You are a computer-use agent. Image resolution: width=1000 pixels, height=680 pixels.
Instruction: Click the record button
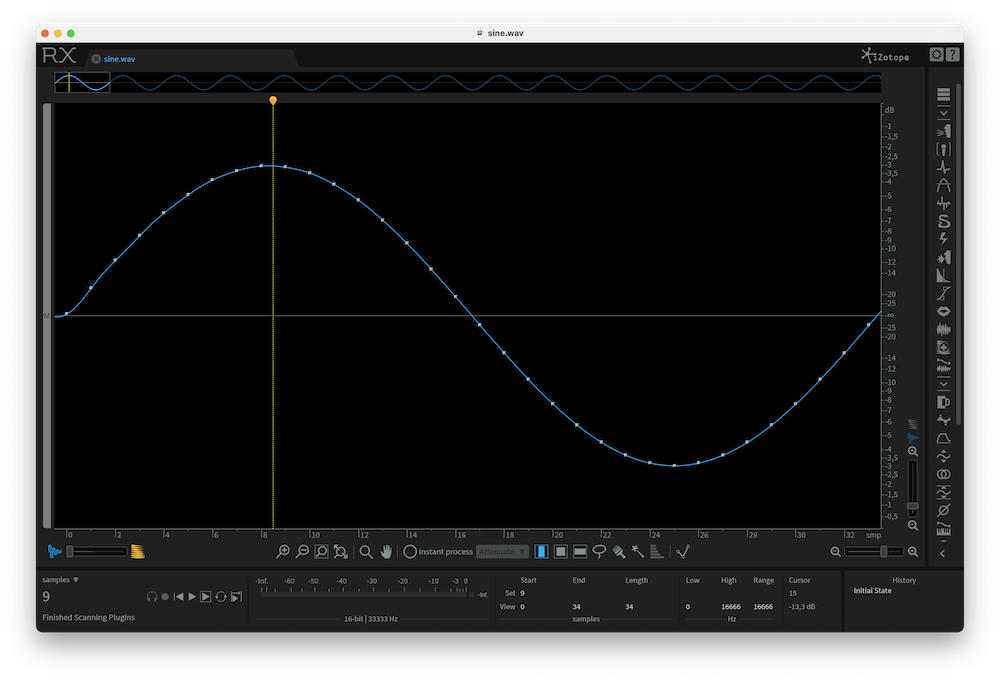click(165, 597)
